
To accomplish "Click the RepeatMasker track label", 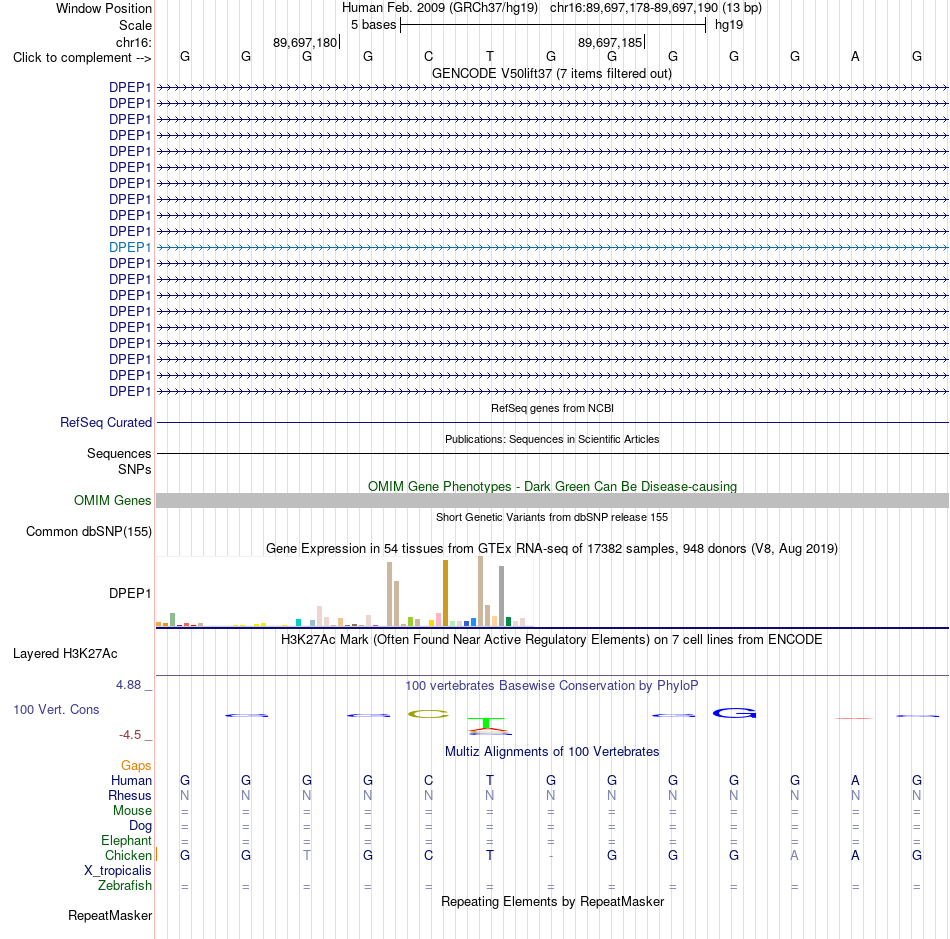I will (x=110, y=915).
